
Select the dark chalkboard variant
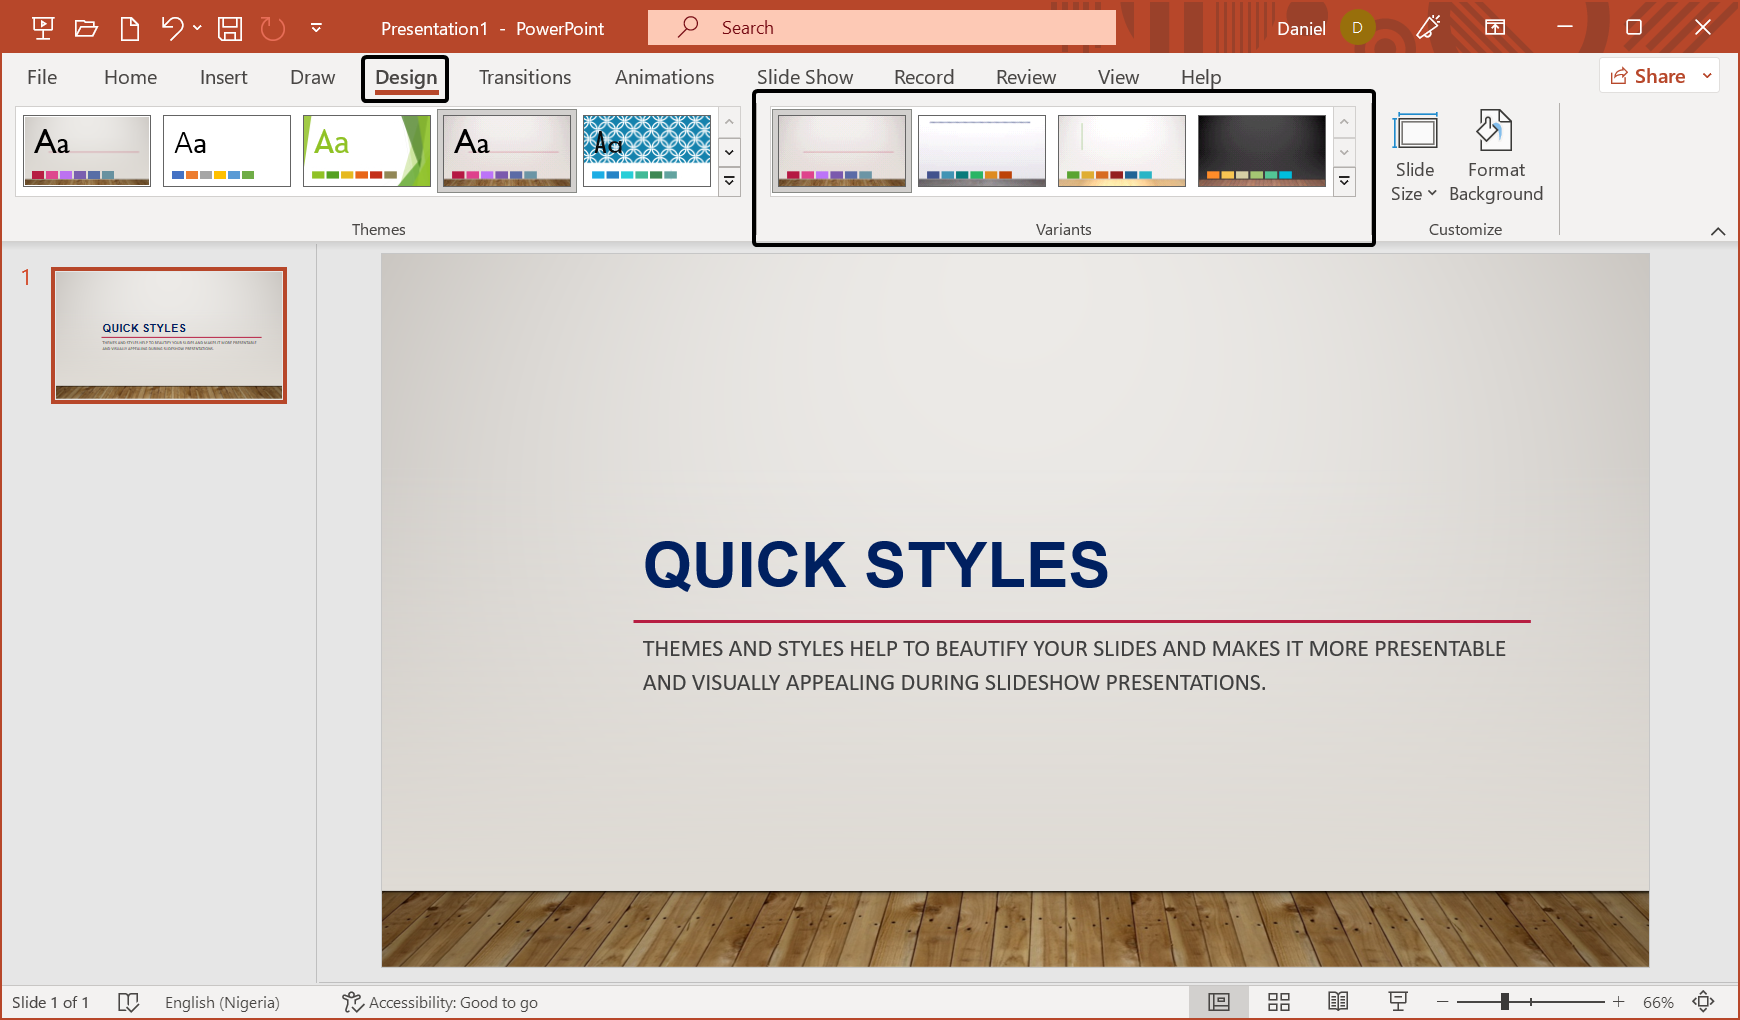[1261, 150]
